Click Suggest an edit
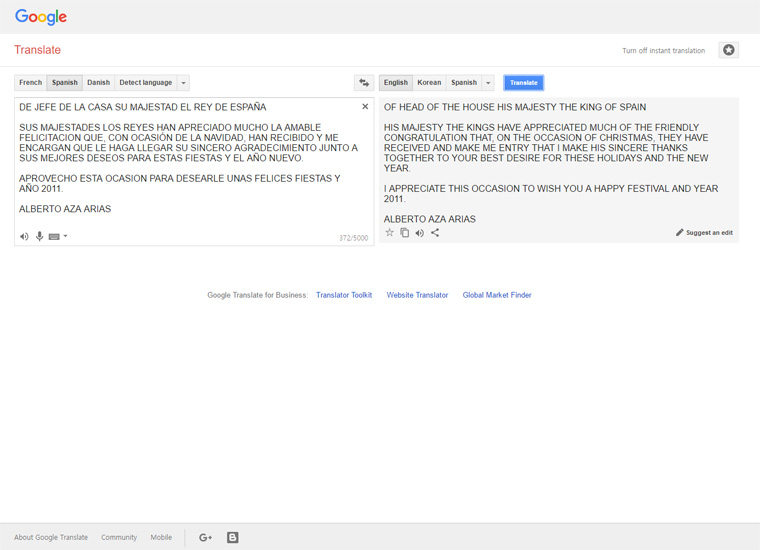 click(x=704, y=233)
